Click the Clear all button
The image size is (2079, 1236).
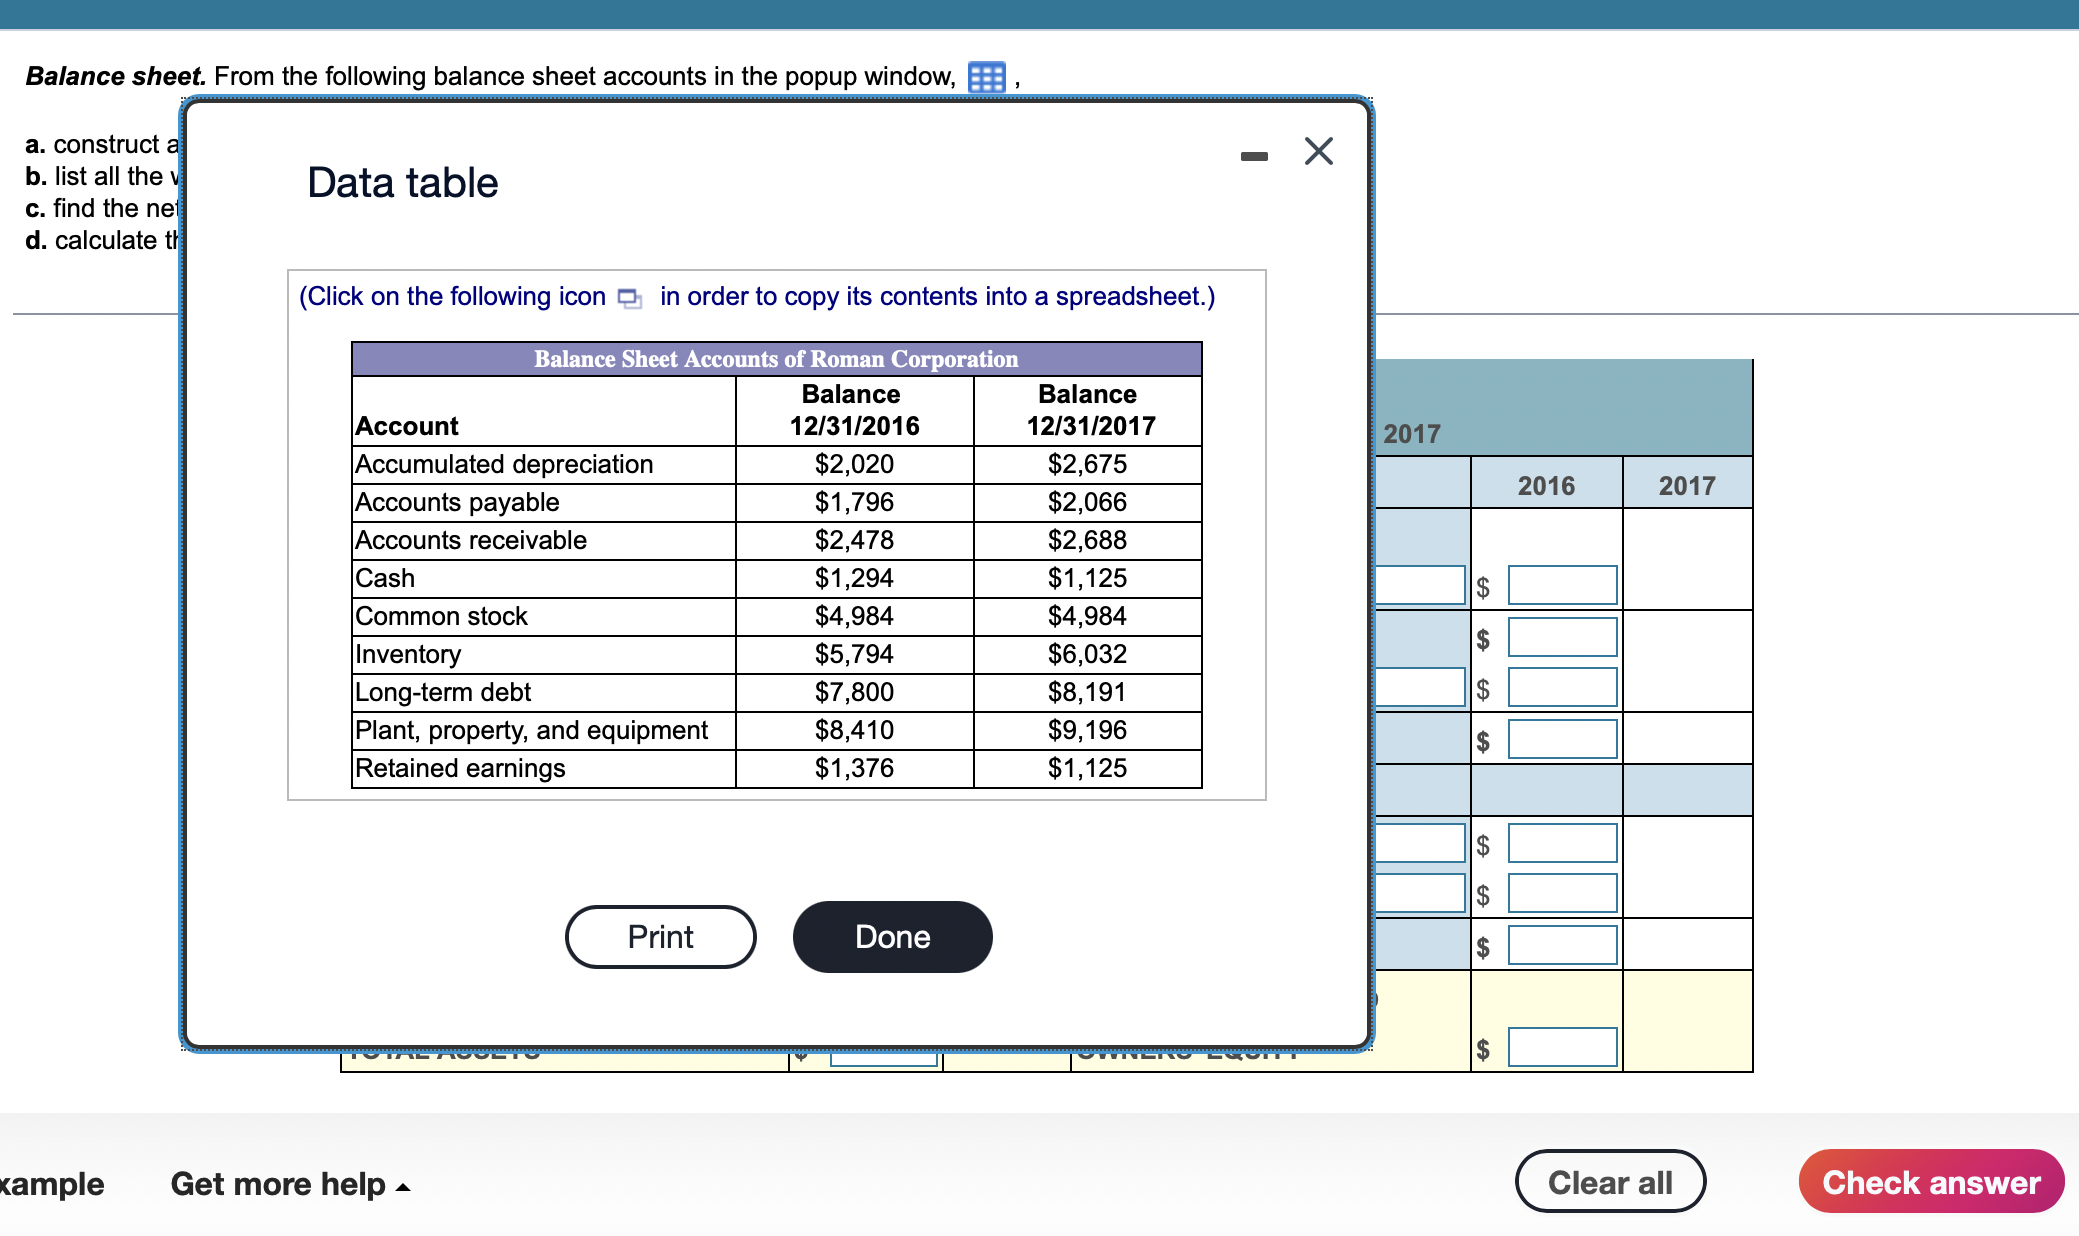[x=1610, y=1182]
